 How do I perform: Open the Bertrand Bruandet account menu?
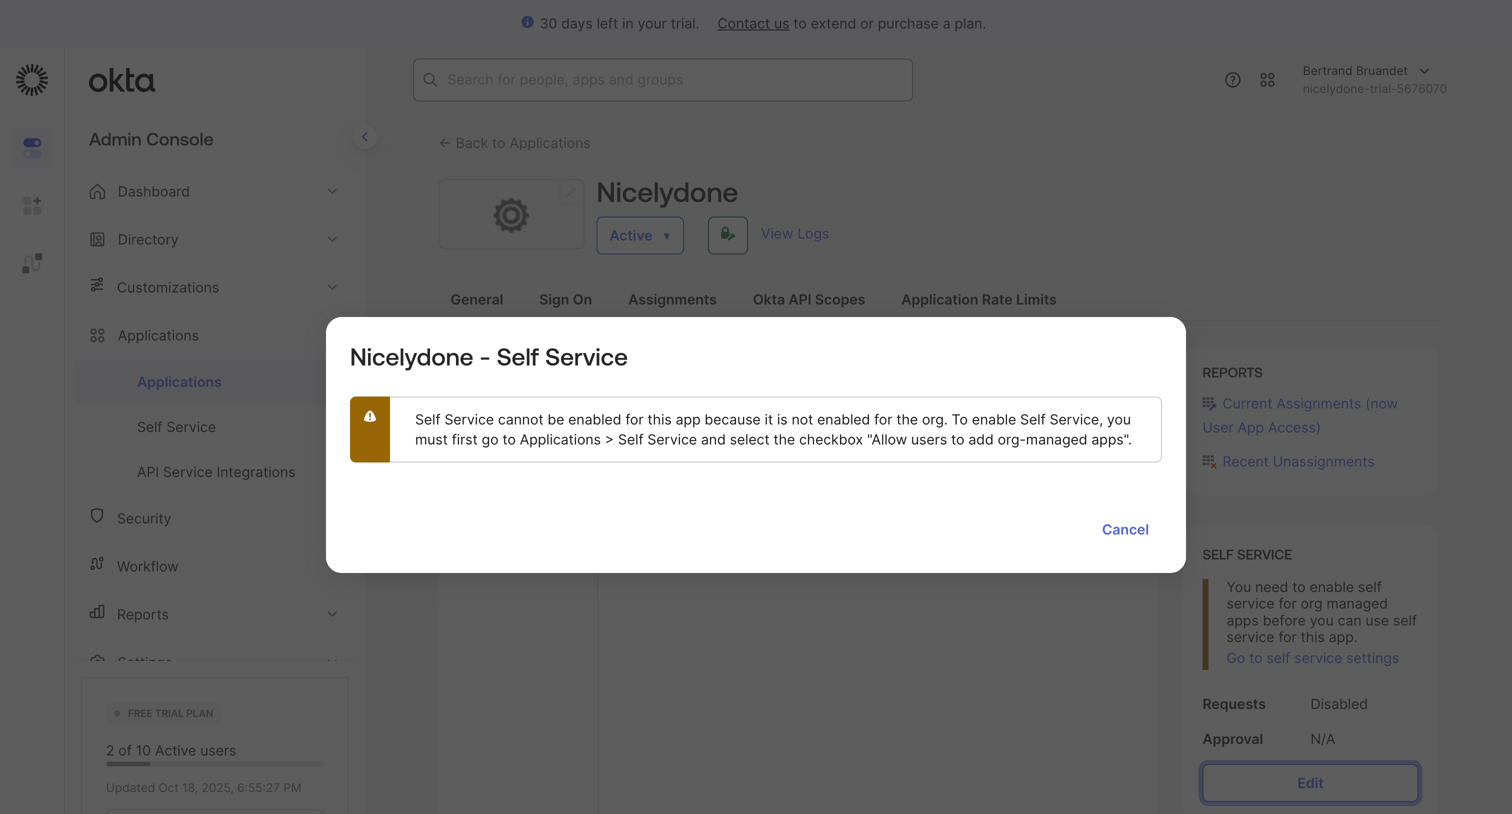[1374, 79]
